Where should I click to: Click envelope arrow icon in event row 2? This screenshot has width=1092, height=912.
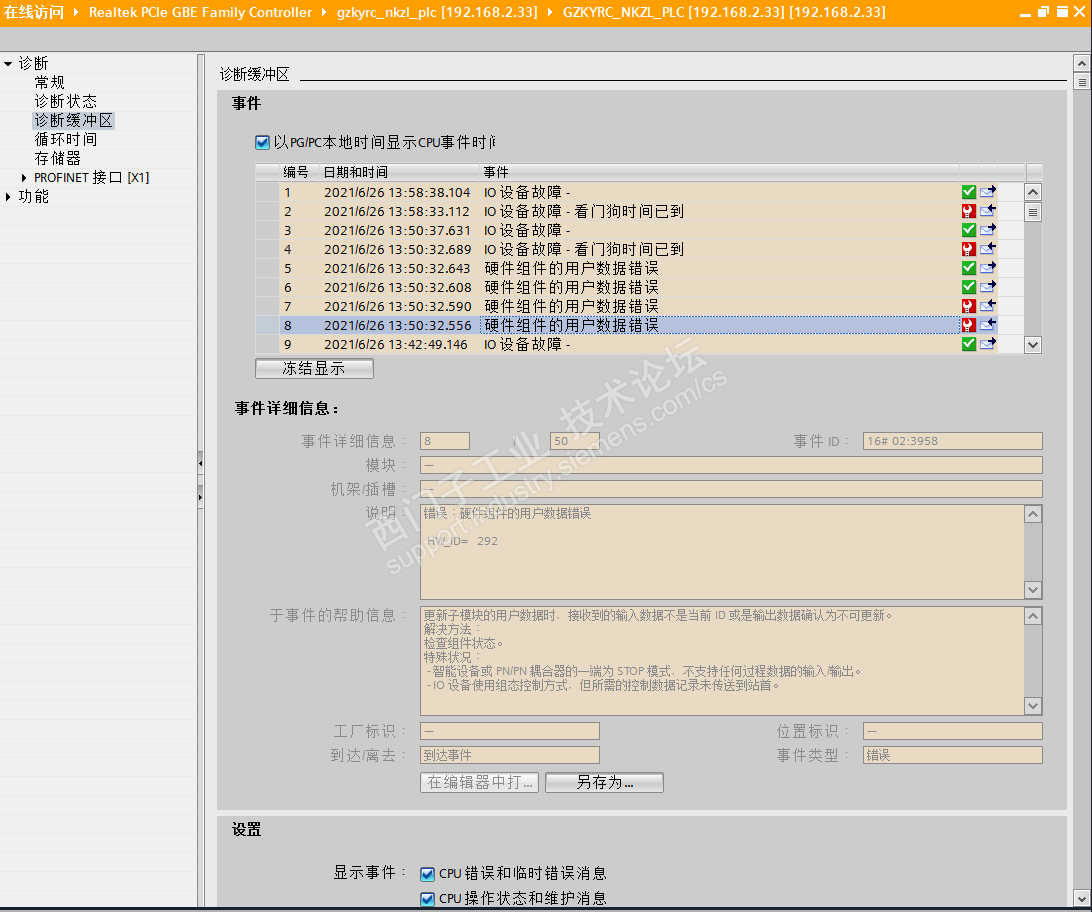(x=988, y=211)
